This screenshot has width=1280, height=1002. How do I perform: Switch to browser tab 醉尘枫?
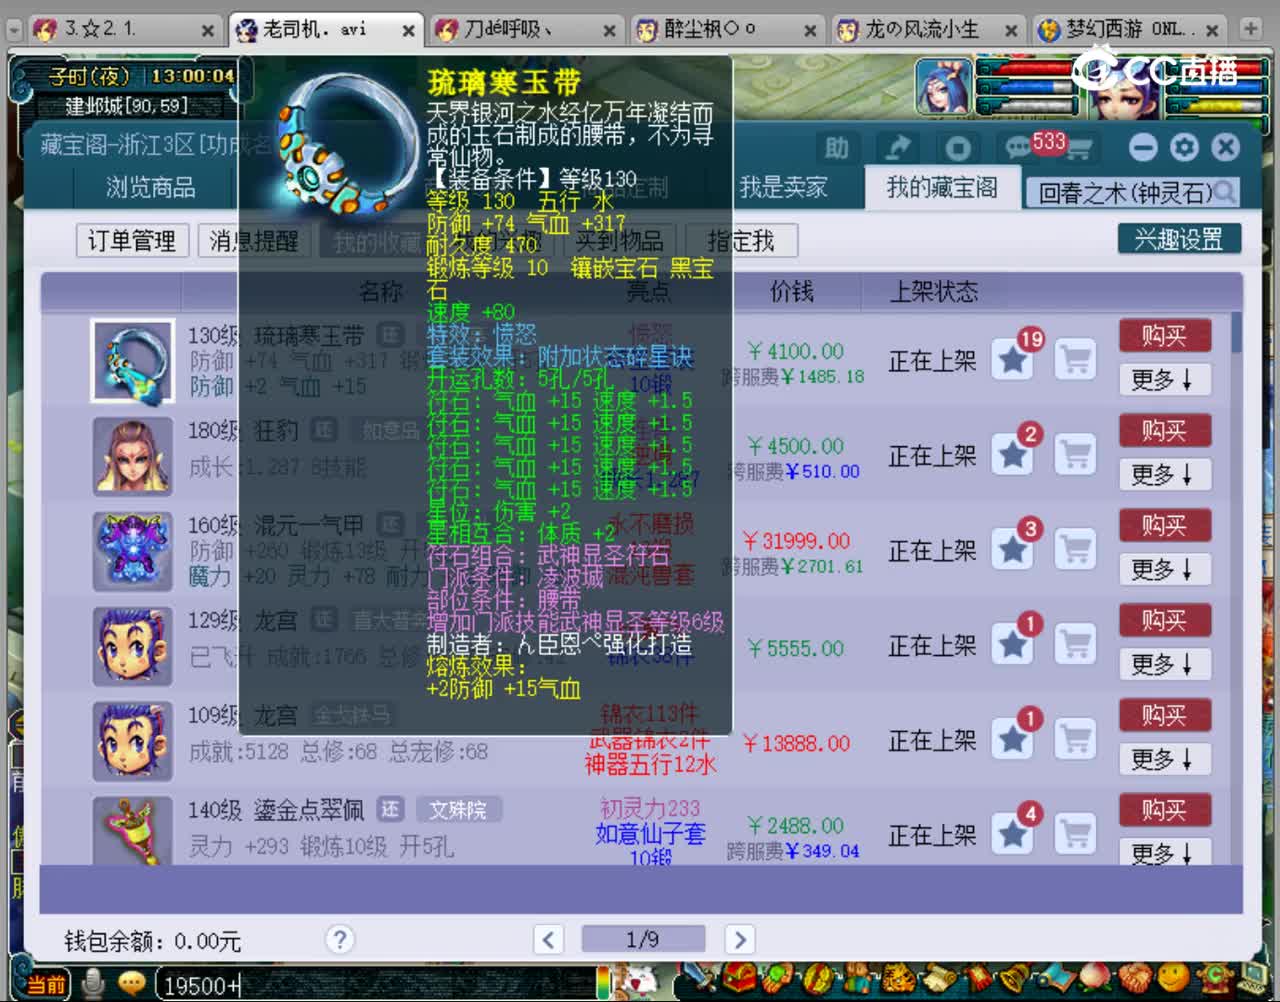click(727, 30)
